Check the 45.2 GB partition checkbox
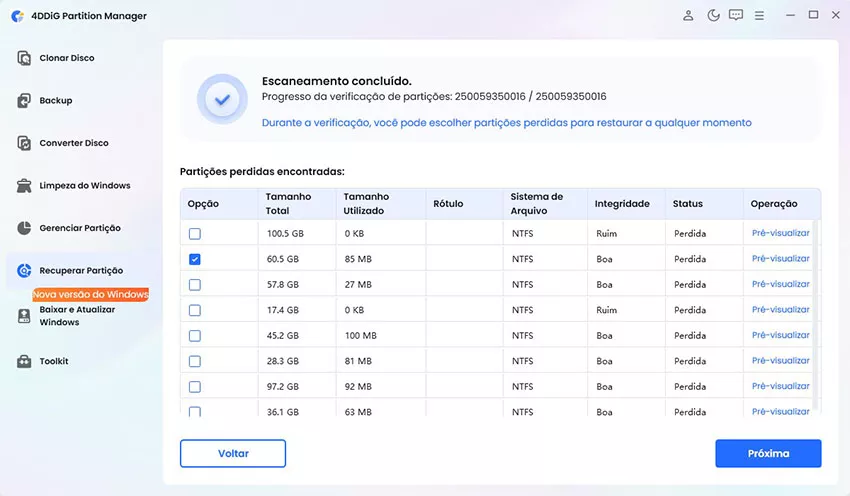This screenshot has height=496, width=850. (x=195, y=336)
